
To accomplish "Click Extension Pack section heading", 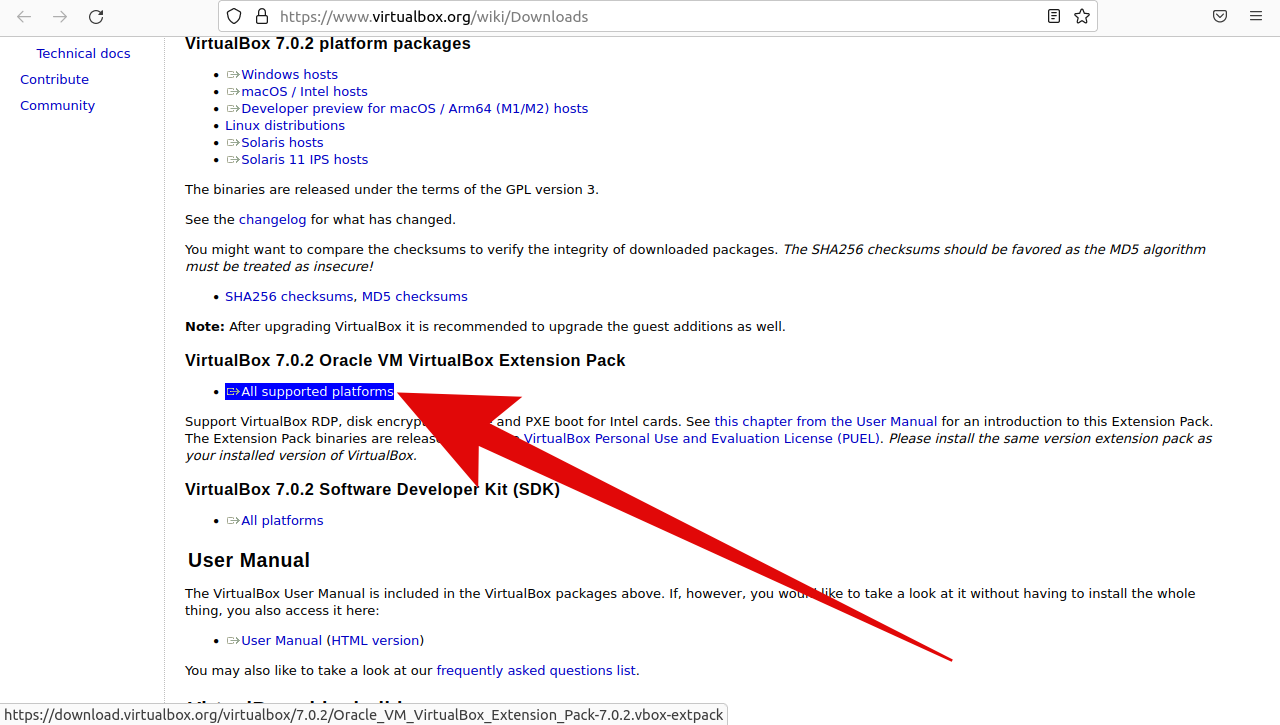I will tap(405, 360).
